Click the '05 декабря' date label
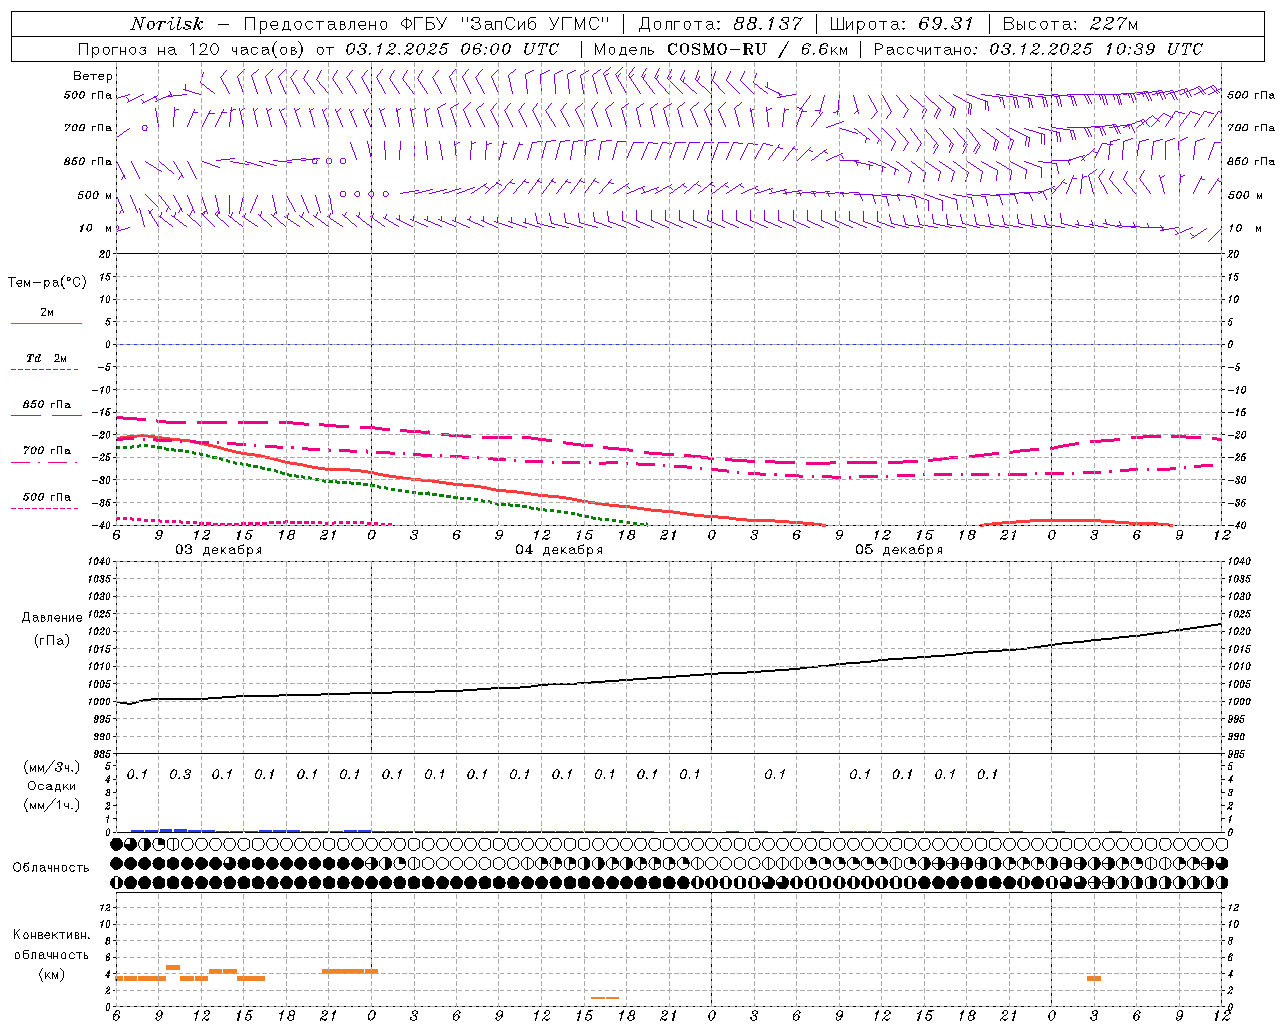1280x1024 pixels. (899, 550)
